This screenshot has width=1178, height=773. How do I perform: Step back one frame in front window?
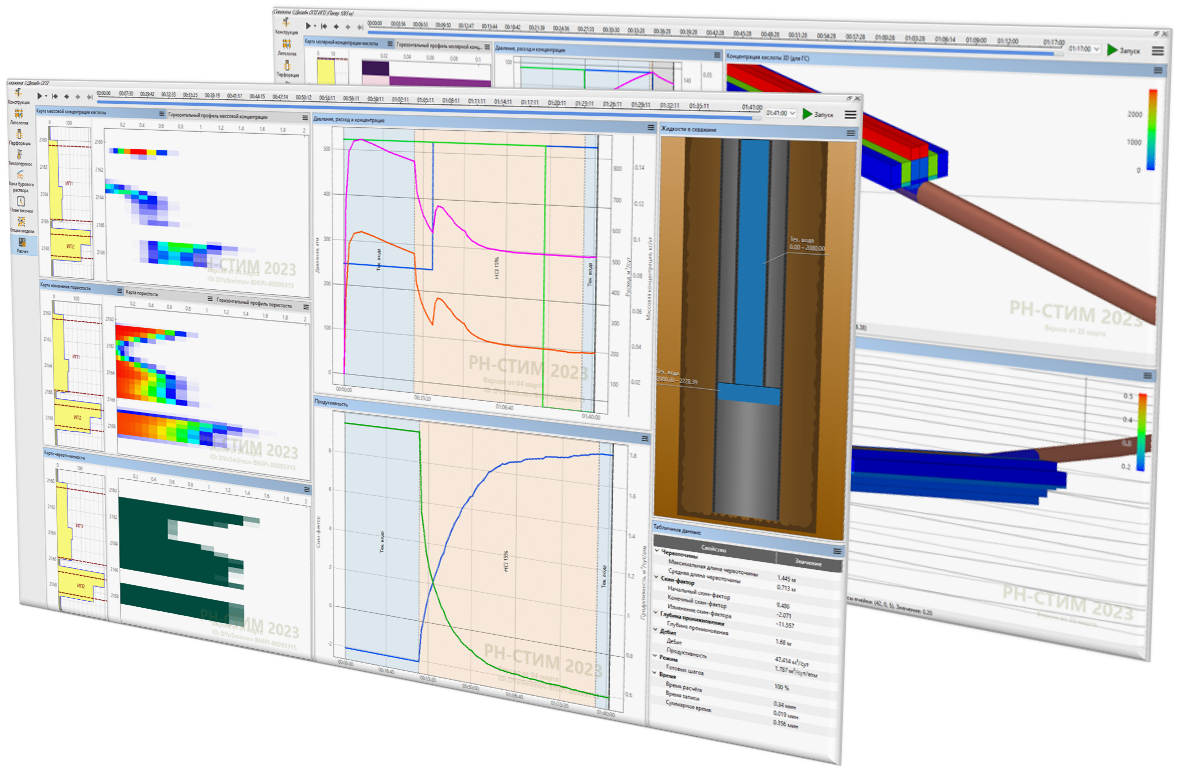tap(66, 96)
